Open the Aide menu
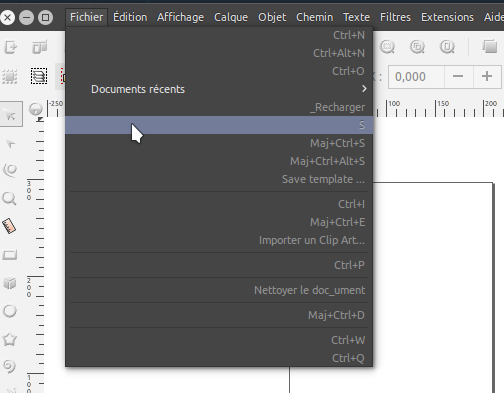The width and height of the screenshot is (504, 393). click(x=494, y=17)
